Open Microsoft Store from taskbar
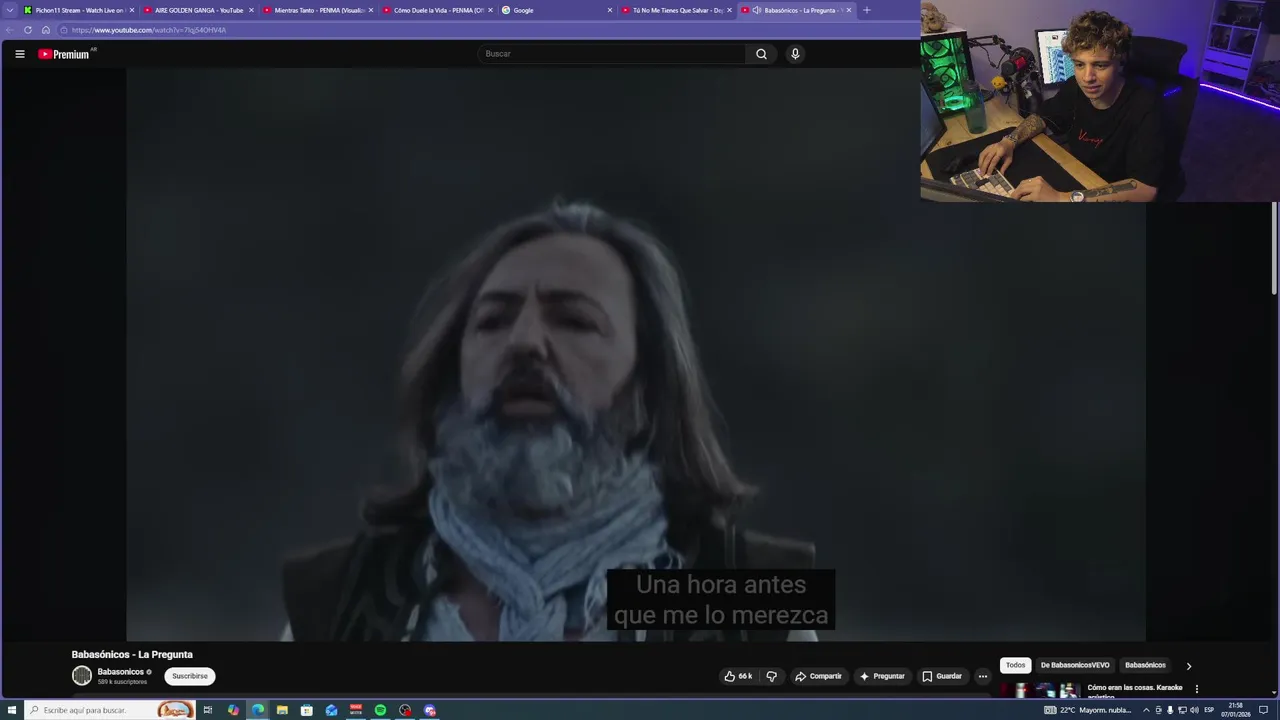This screenshot has width=1280, height=720. click(307, 710)
